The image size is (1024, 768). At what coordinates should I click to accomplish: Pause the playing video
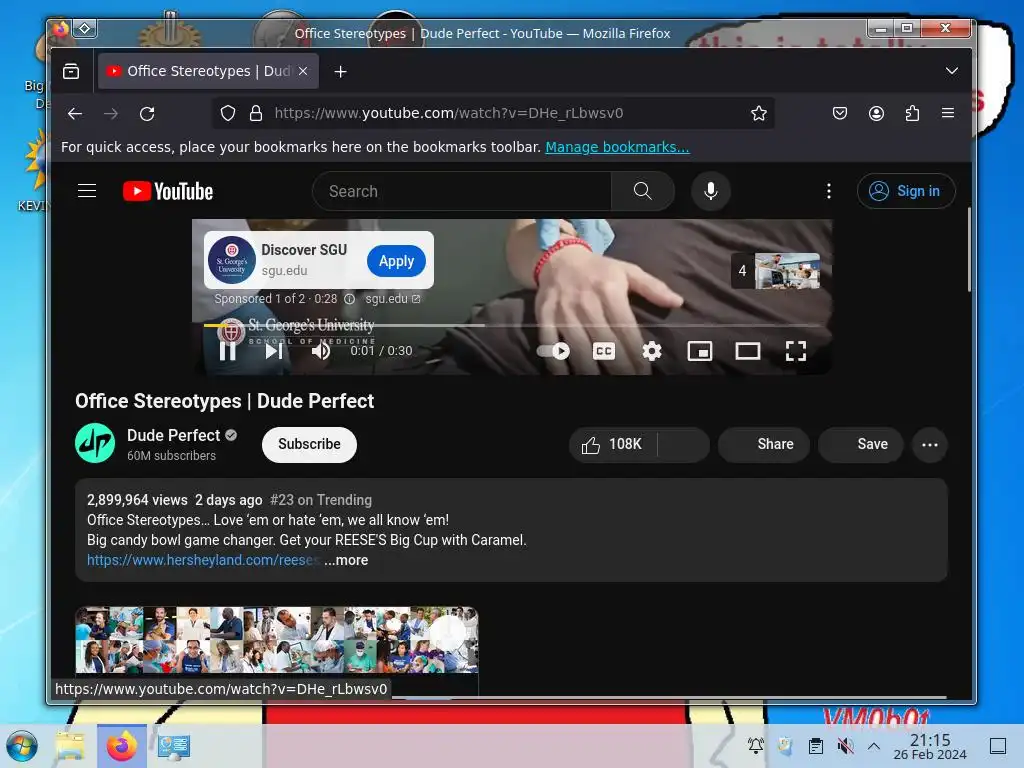(227, 351)
